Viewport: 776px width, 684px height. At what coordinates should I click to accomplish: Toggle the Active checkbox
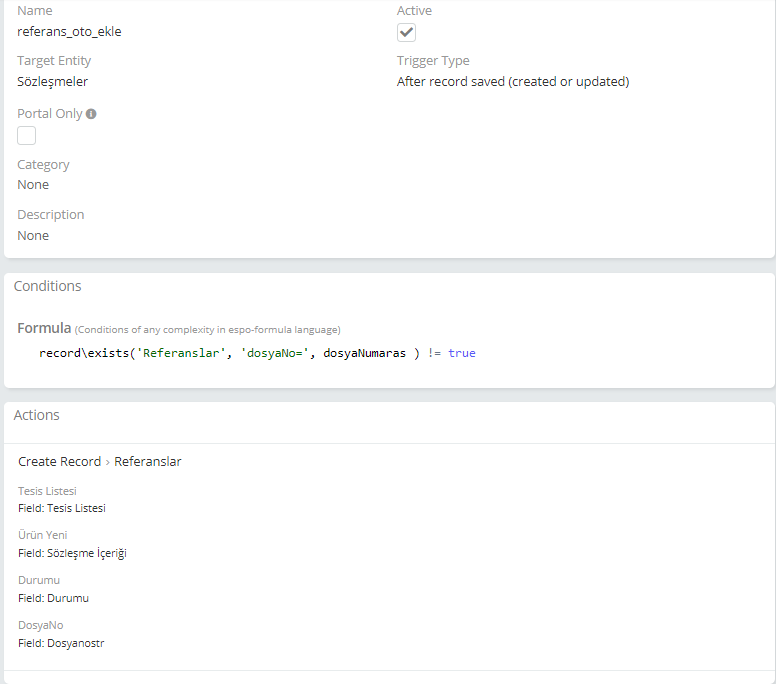(x=406, y=32)
